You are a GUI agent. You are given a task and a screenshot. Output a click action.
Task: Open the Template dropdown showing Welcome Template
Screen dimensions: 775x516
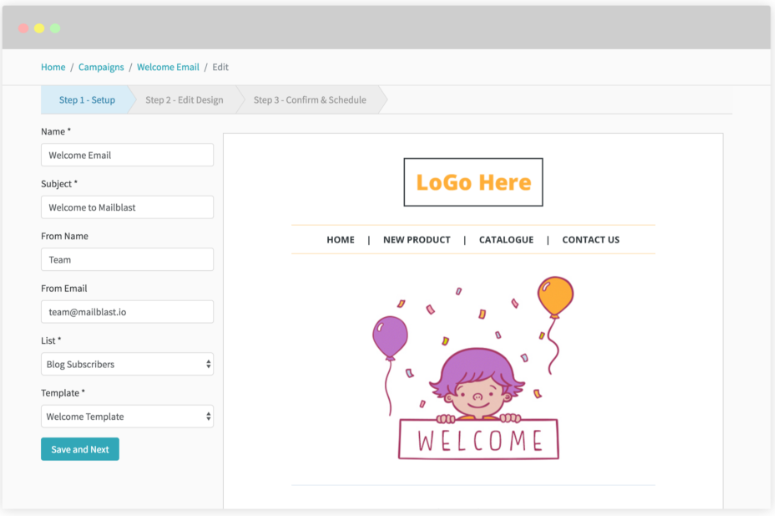point(128,417)
